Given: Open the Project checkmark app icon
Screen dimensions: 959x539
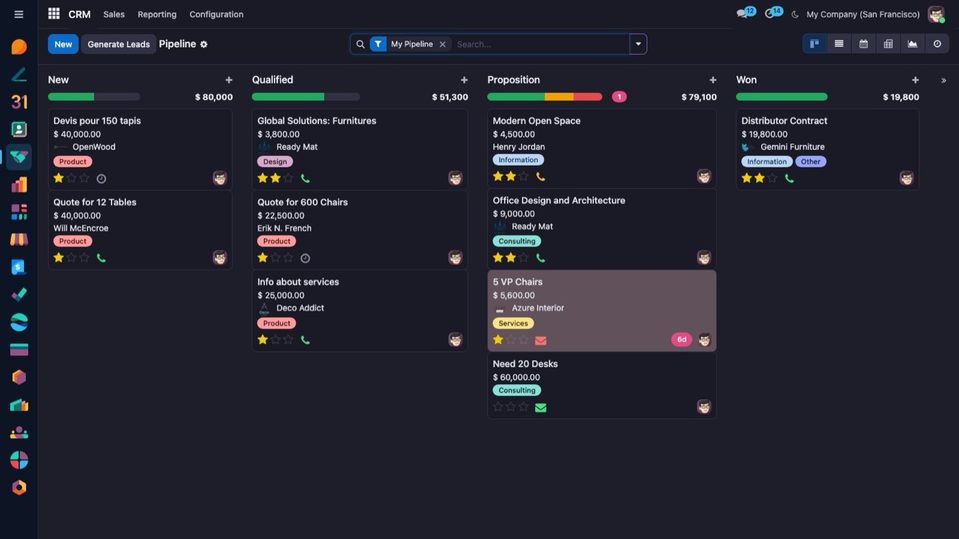Looking at the screenshot, I should [19, 294].
